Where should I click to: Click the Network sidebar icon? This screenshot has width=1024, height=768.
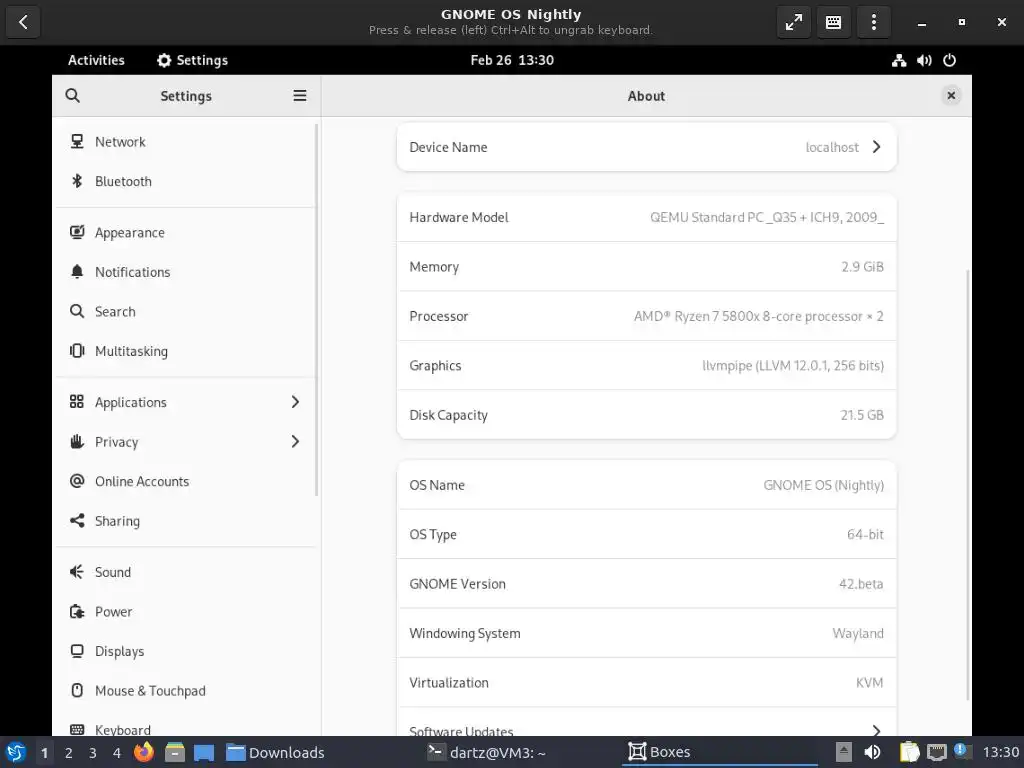(x=77, y=141)
